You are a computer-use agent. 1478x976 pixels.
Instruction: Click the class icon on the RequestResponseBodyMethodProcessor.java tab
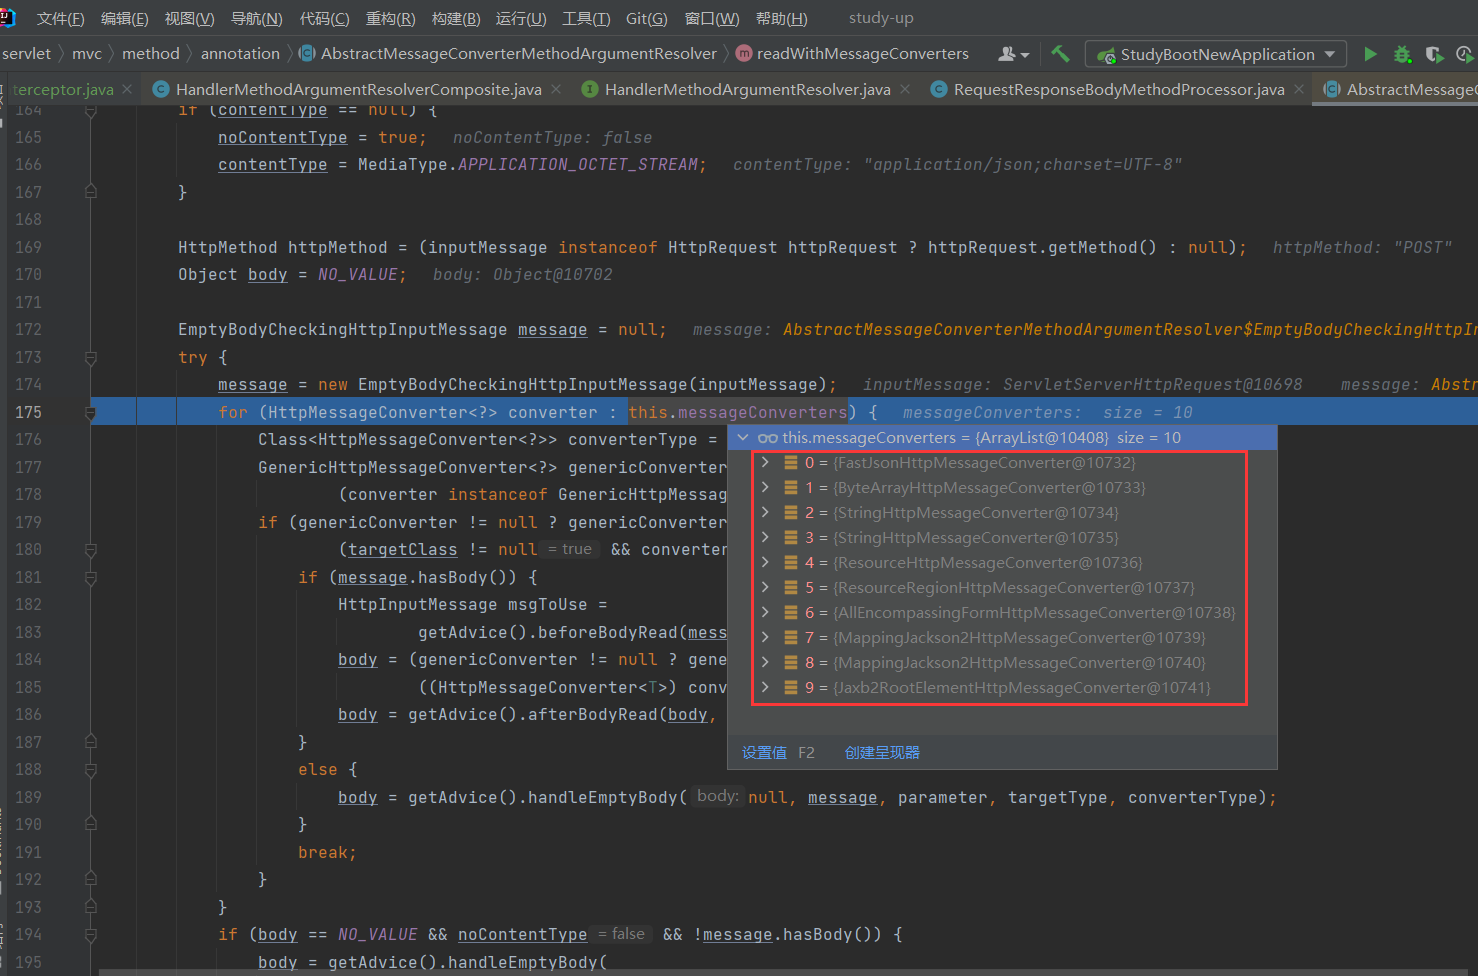(x=938, y=90)
